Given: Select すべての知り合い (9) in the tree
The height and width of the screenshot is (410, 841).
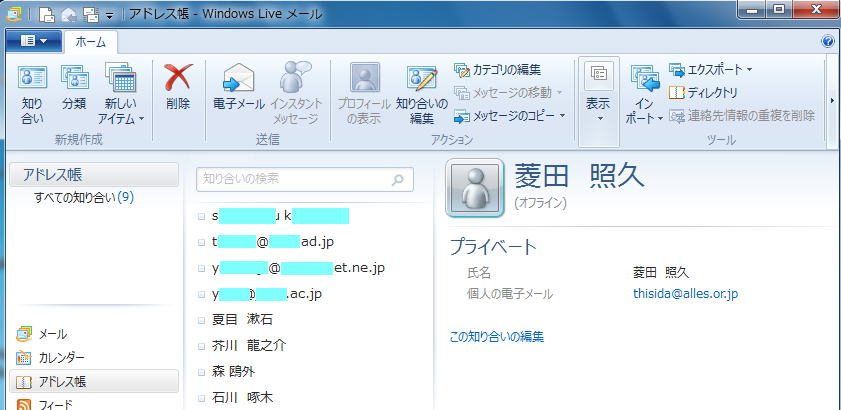Looking at the screenshot, I should click(x=84, y=197).
